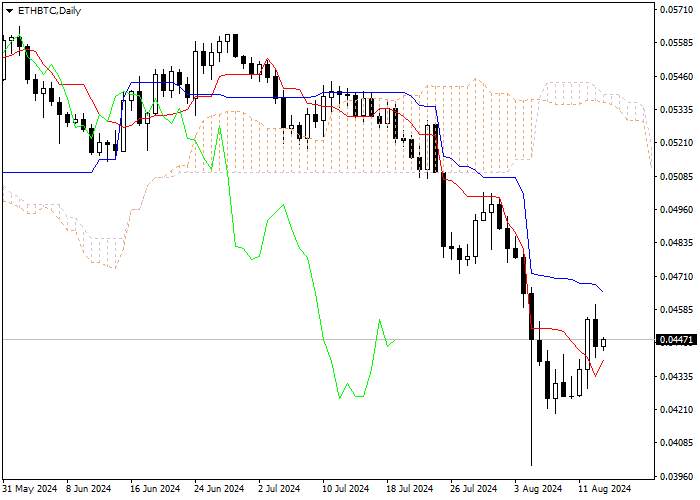Viewport: 700px width, 500px height.
Task: Click the 31 May 2024 date label
Action: pos(30,489)
